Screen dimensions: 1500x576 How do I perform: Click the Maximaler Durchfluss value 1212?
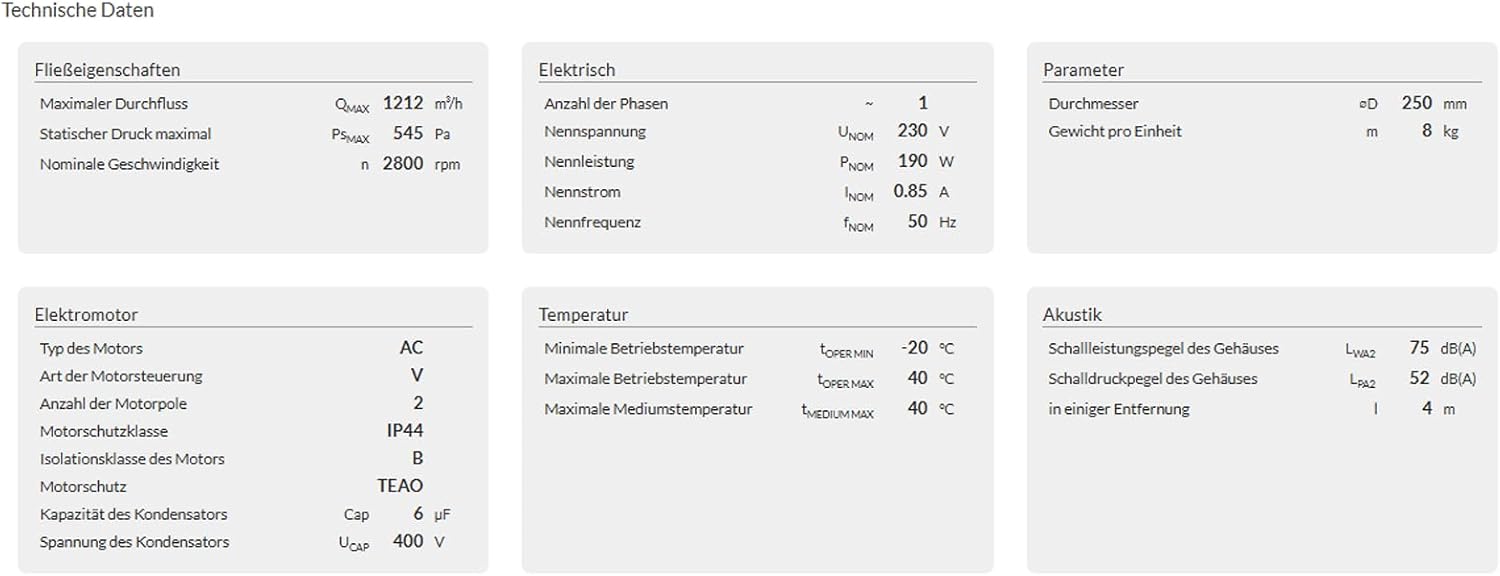(404, 103)
